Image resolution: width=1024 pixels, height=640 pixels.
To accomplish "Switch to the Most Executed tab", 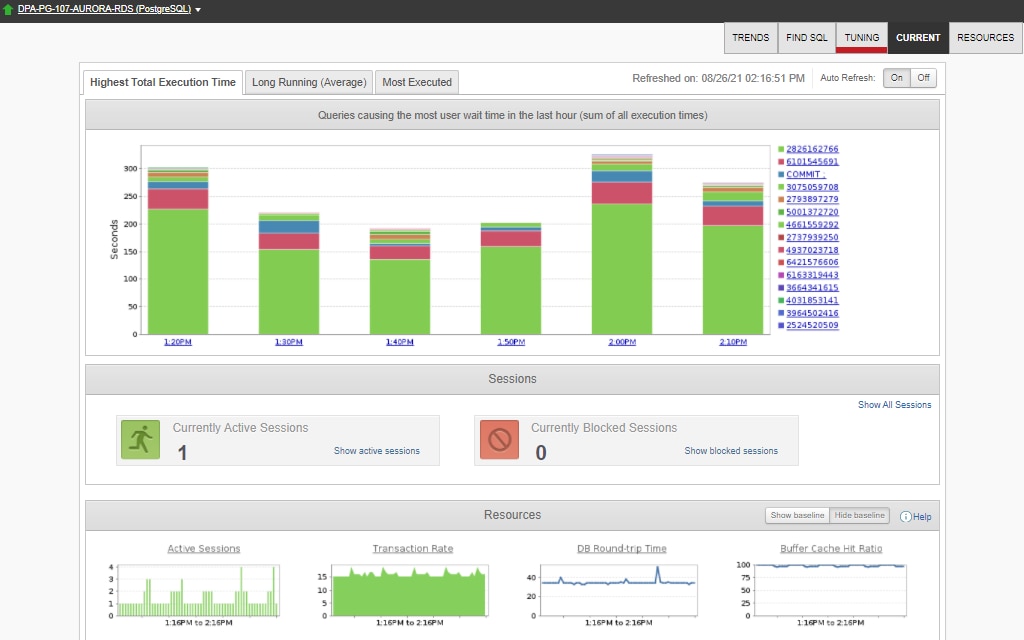I will tap(417, 82).
